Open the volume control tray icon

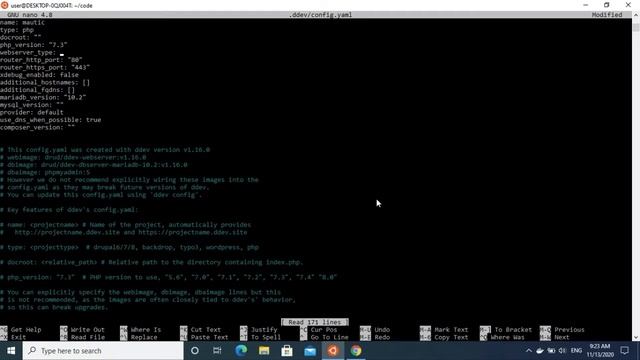[562, 351]
